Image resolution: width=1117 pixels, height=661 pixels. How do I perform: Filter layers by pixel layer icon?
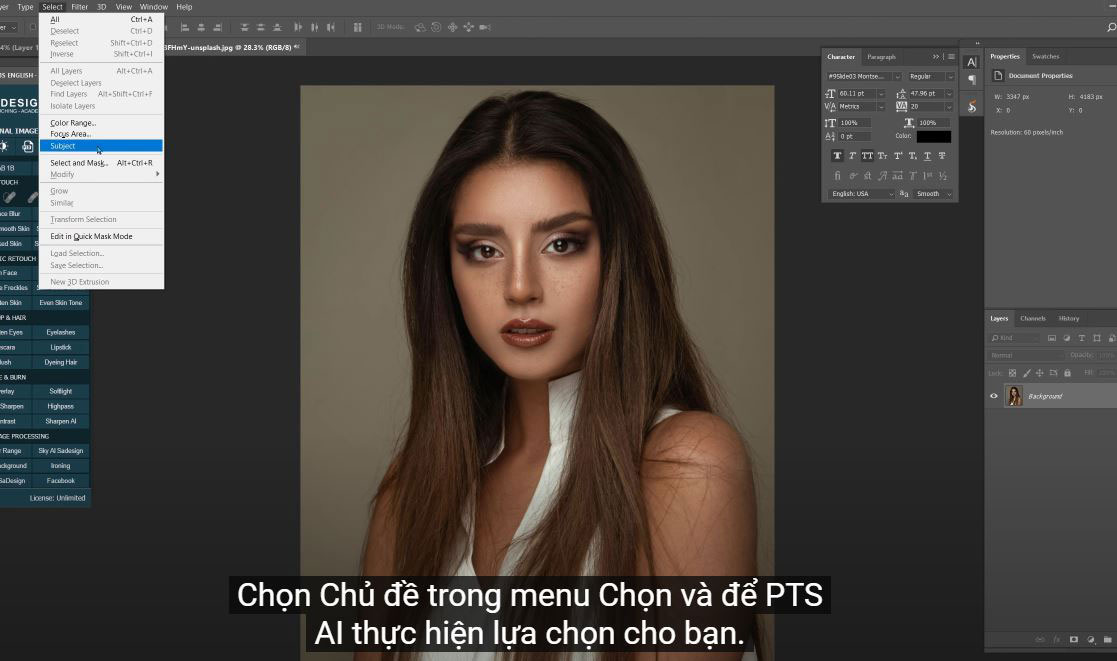1051,338
